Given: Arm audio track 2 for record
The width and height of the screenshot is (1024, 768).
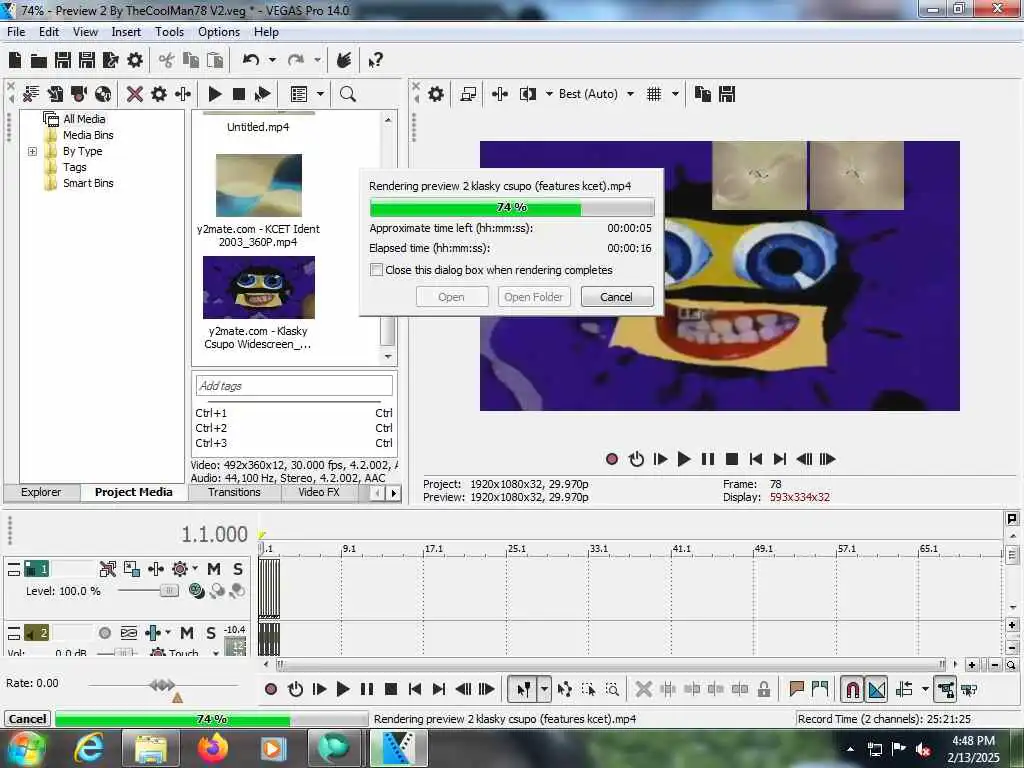Looking at the screenshot, I should pyautogui.click(x=104, y=633).
